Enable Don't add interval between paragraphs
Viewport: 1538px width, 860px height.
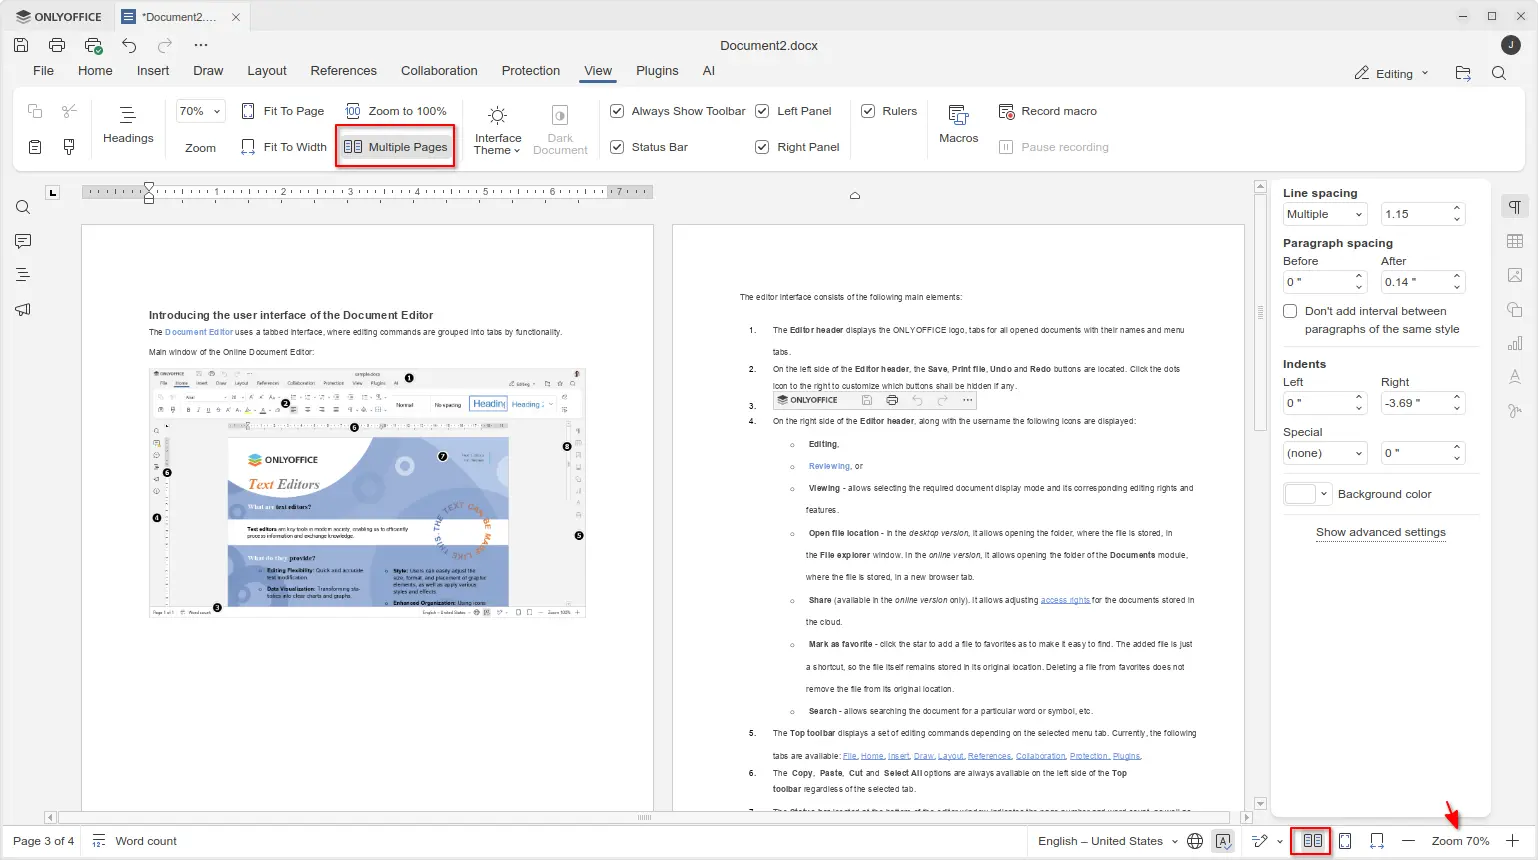click(1291, 311)
